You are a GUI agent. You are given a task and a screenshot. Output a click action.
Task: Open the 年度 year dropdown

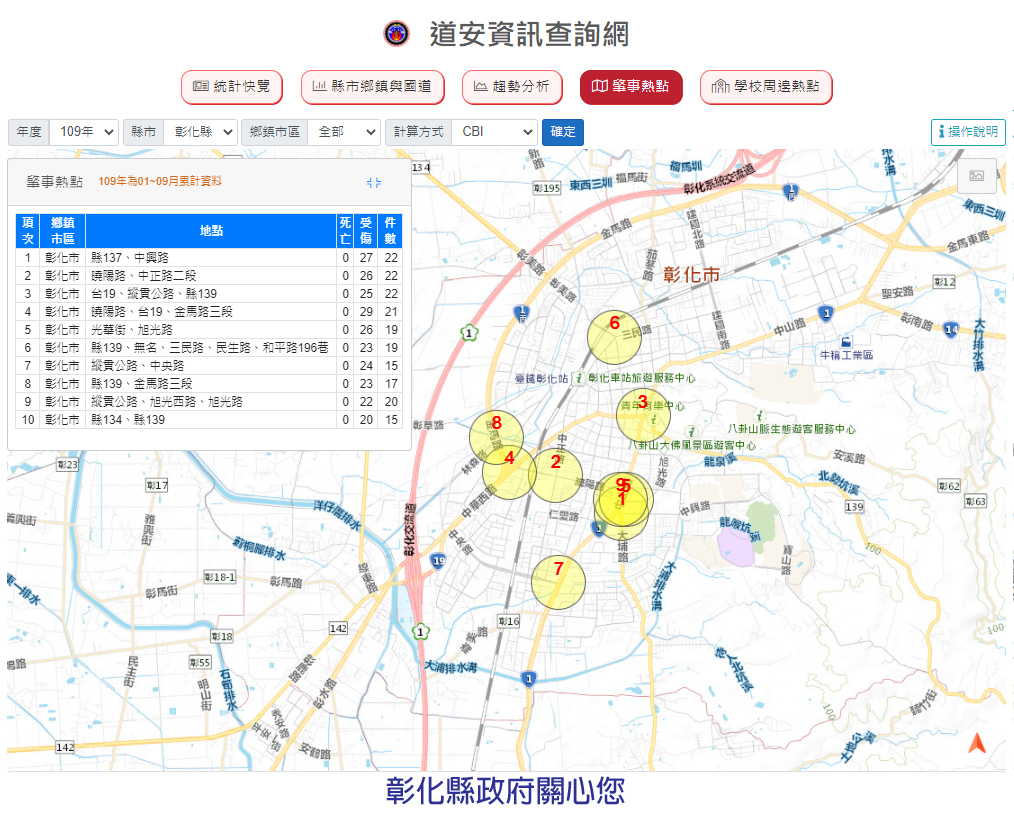point(84,132)
